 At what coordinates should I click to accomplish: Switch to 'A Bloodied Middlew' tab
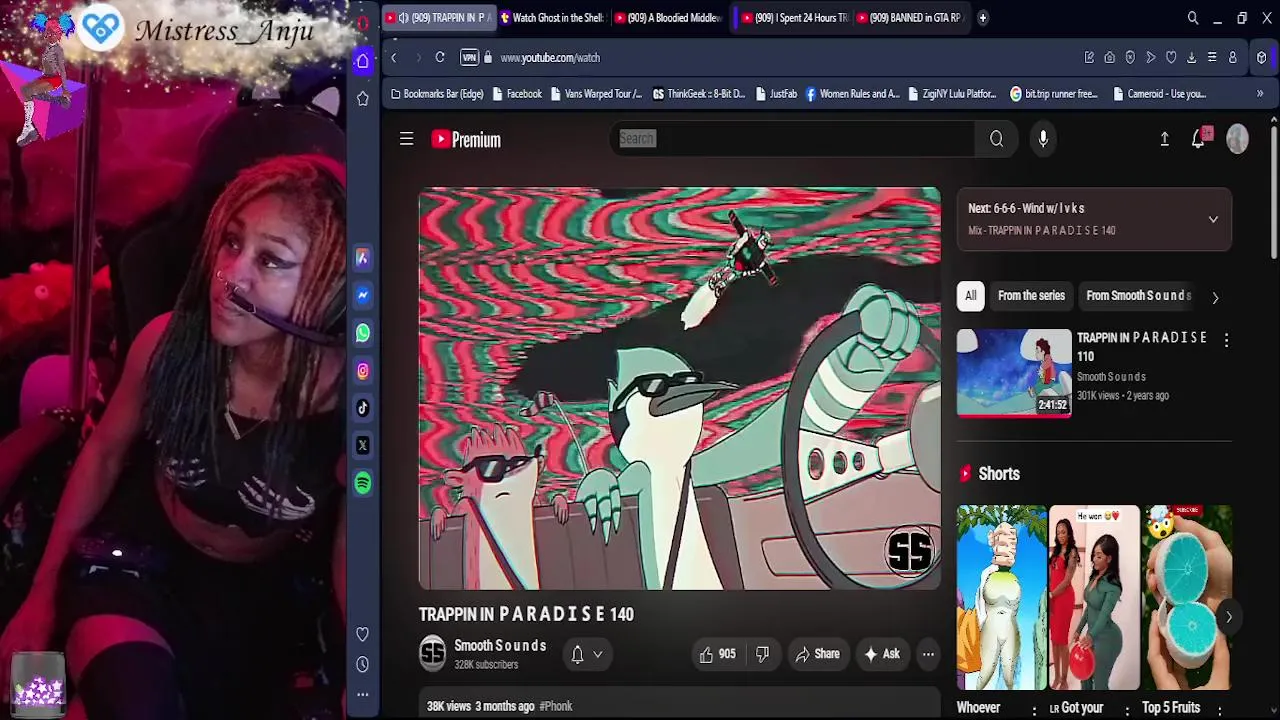[668, 18]
